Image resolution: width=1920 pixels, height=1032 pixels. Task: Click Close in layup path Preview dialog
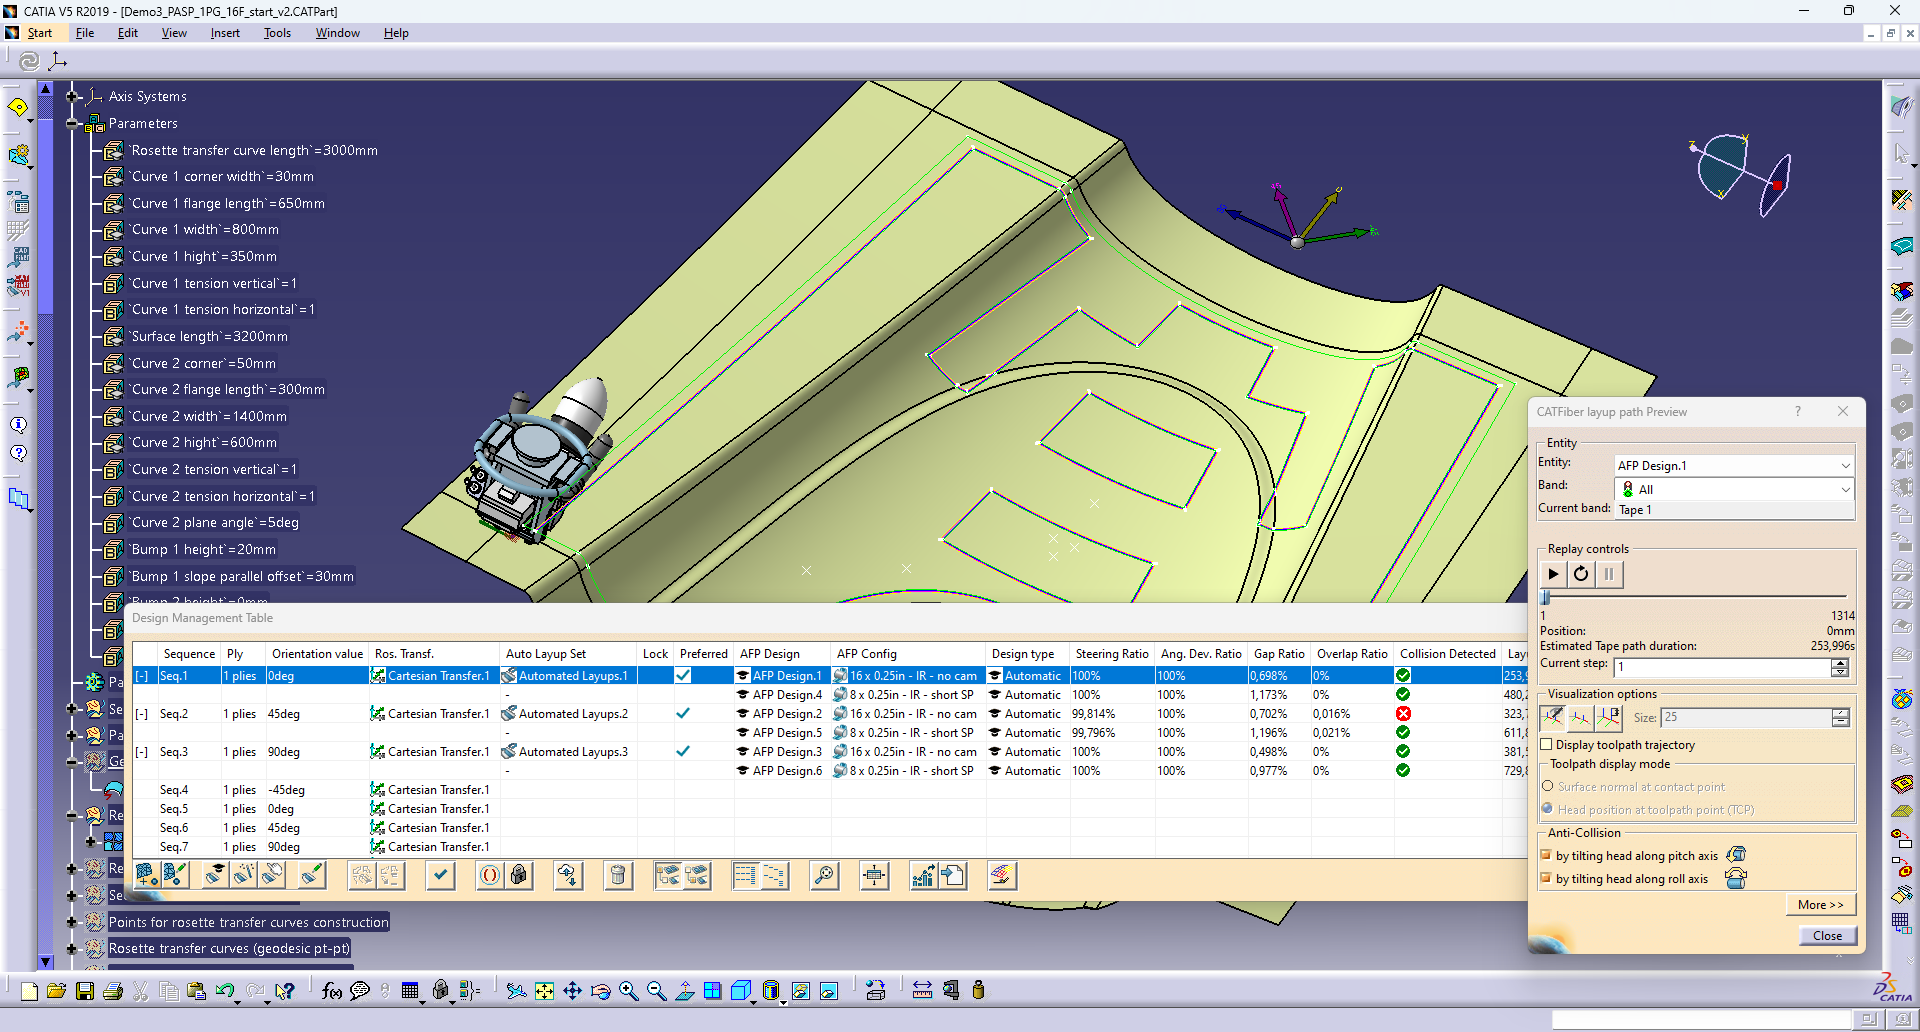(x=1827, y=936)
